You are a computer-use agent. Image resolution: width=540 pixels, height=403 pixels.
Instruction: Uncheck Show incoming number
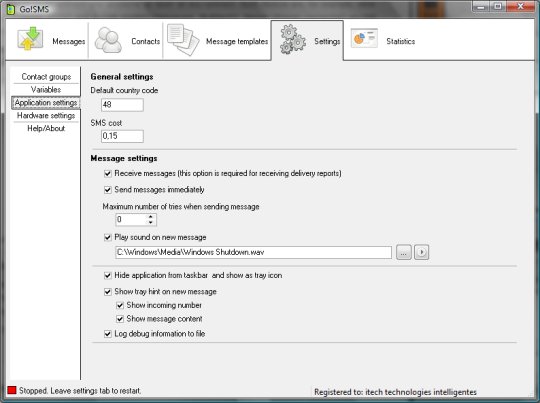[x=120, y=305]
